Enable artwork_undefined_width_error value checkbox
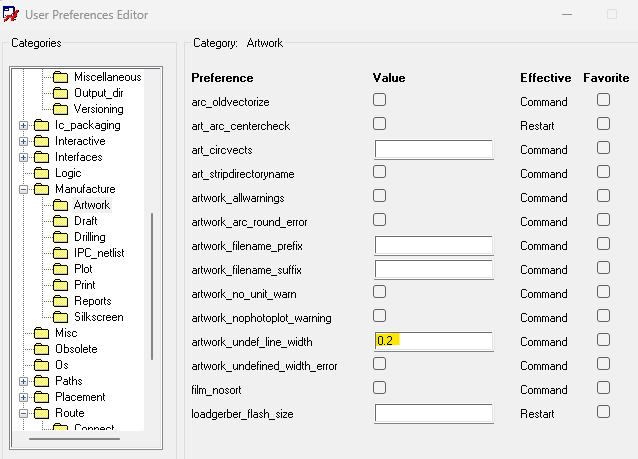The width and height of the screenshot is (638, 459). point(379,364)
